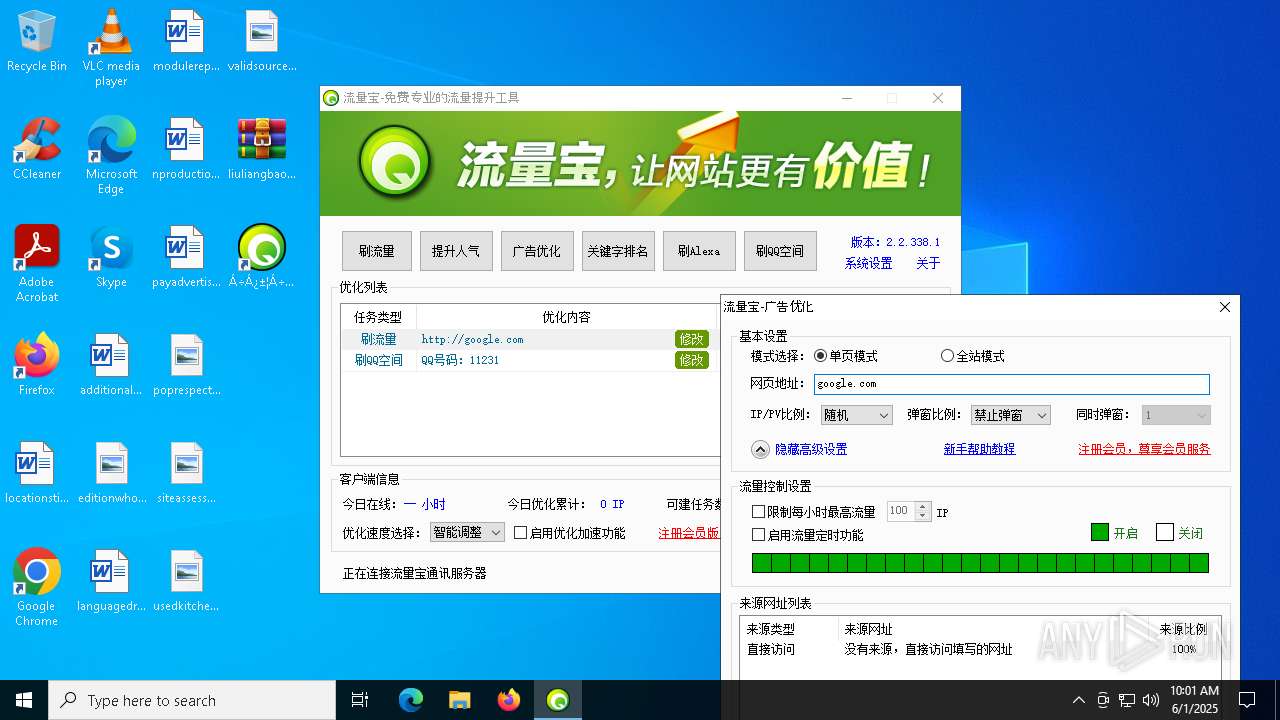The height and width of the screenshot is (720, 1280).
Task: Open Firefox desktop shortcut
Action: (x=37, y=364)
